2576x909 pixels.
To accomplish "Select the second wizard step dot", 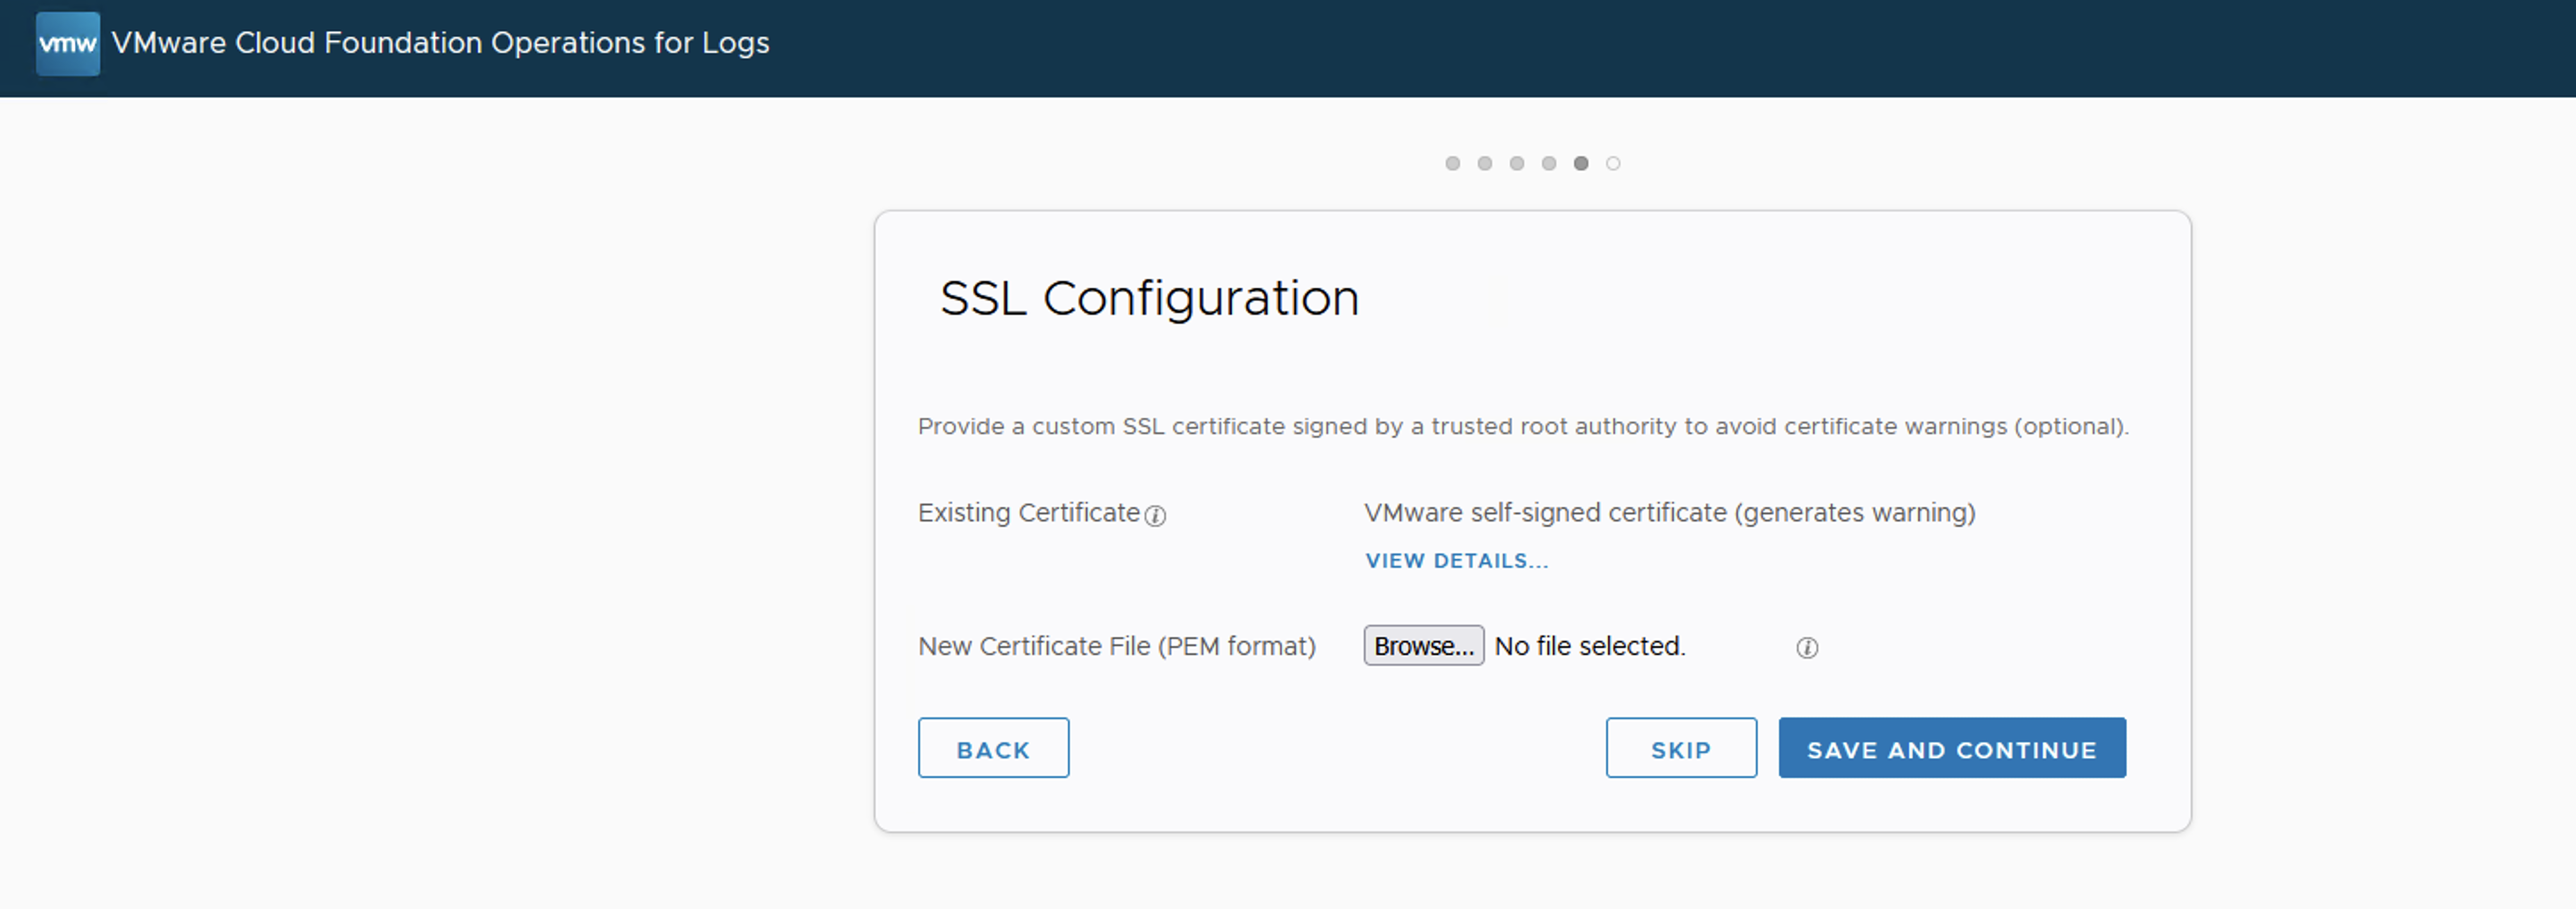I will pyautogui.click(x=1484, y=163).
